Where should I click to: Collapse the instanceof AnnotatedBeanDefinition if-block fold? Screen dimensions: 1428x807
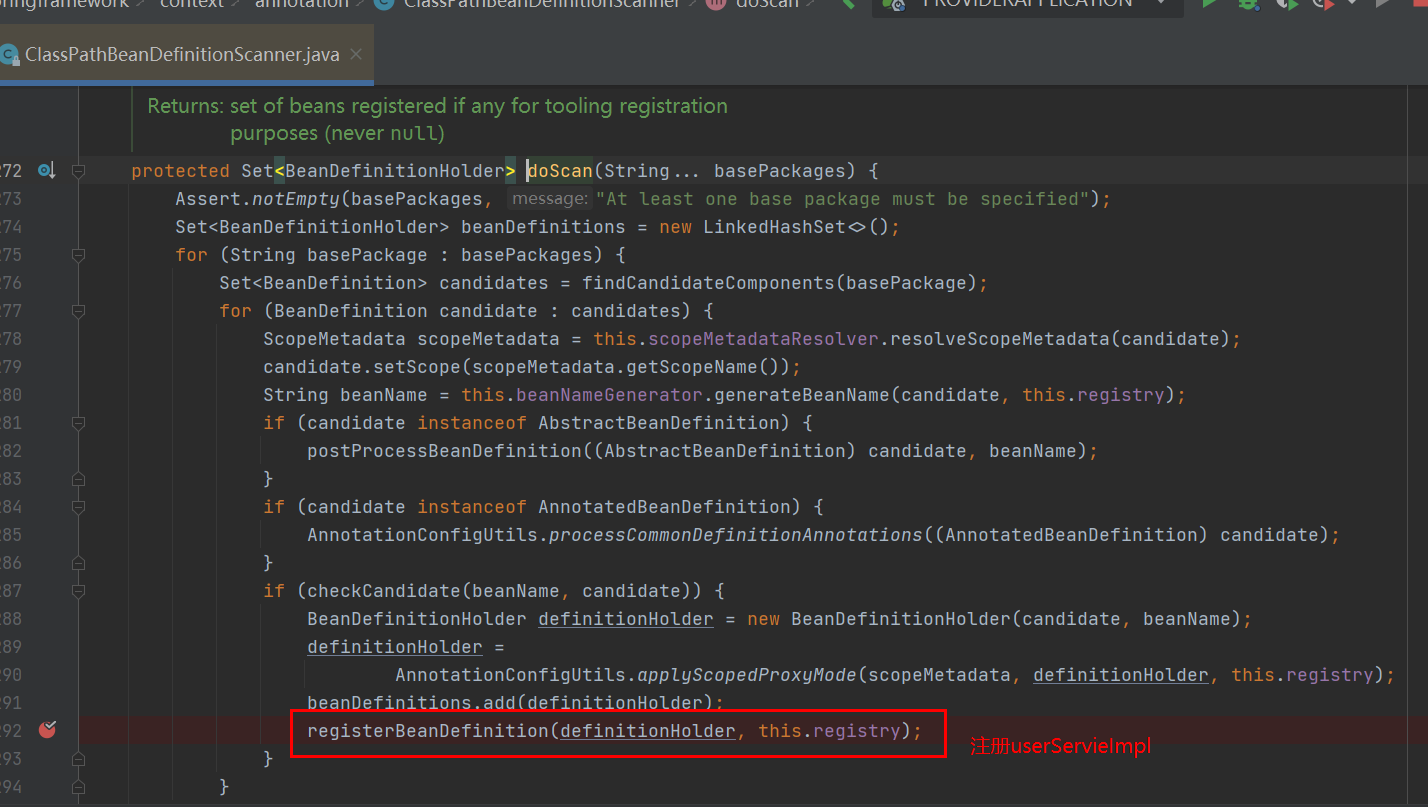pos(78,507)
